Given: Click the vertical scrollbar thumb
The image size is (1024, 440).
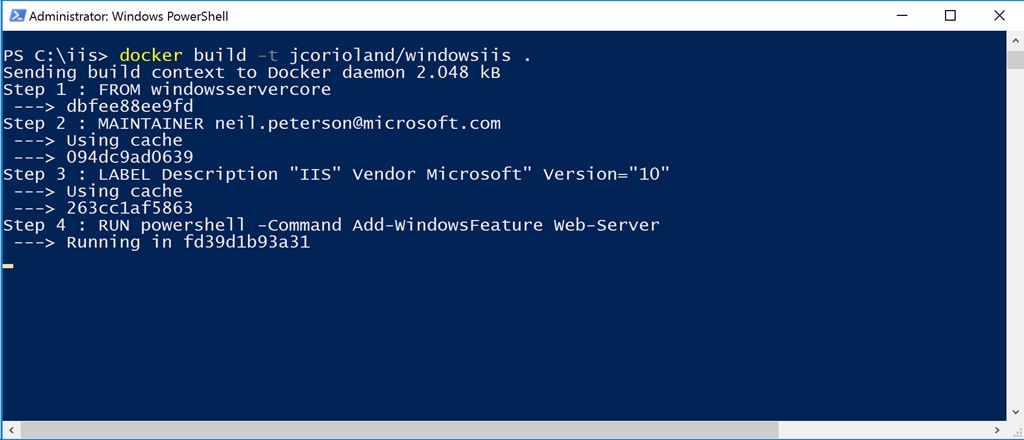Looking at the screenshot, I should 1015,59.
